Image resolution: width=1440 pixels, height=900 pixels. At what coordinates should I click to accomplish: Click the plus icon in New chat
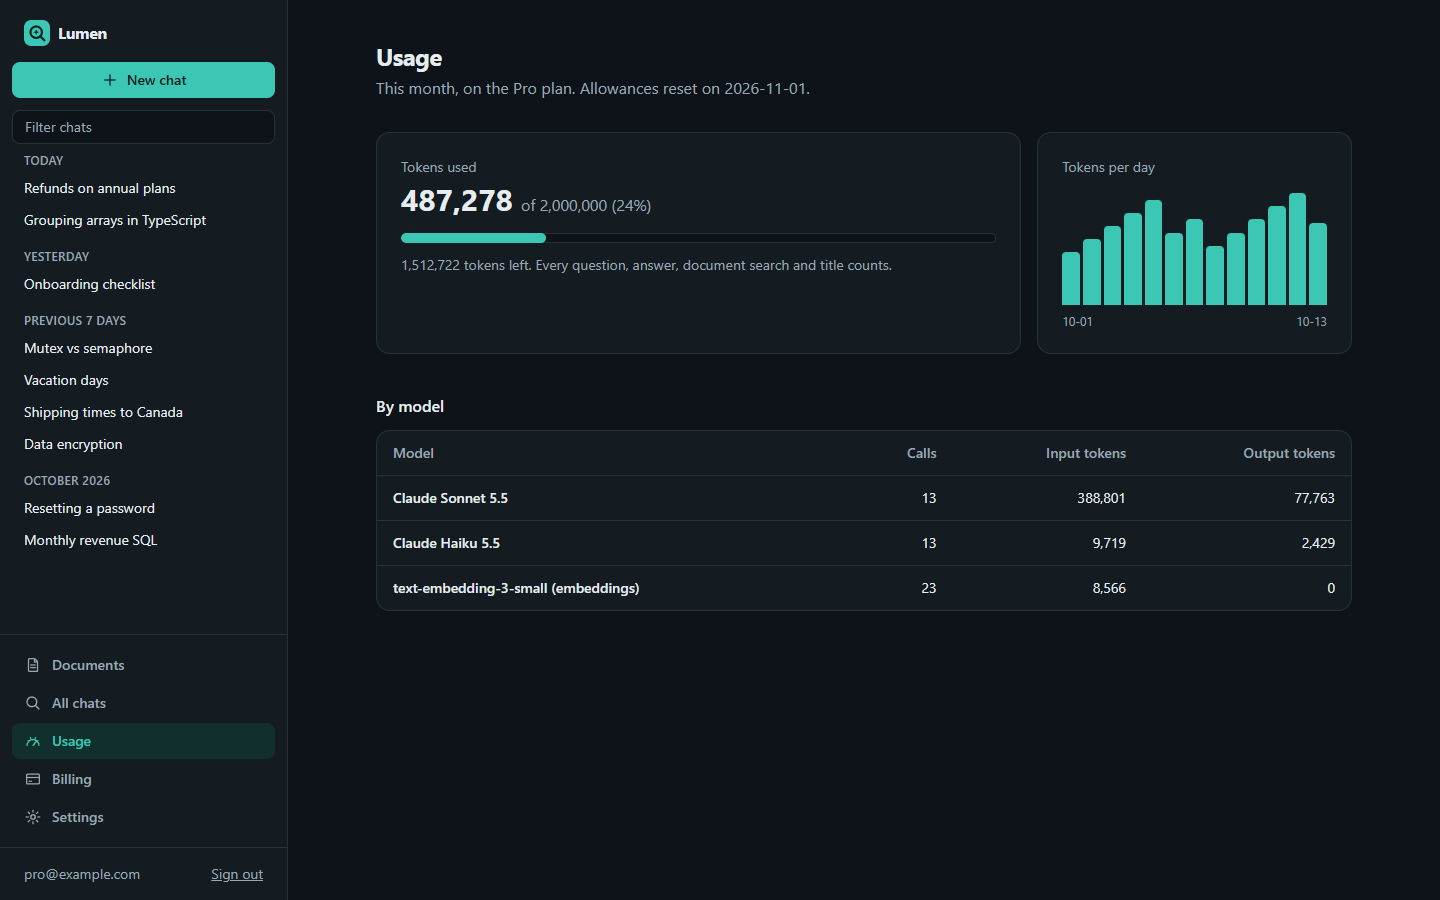click(110, 80)
